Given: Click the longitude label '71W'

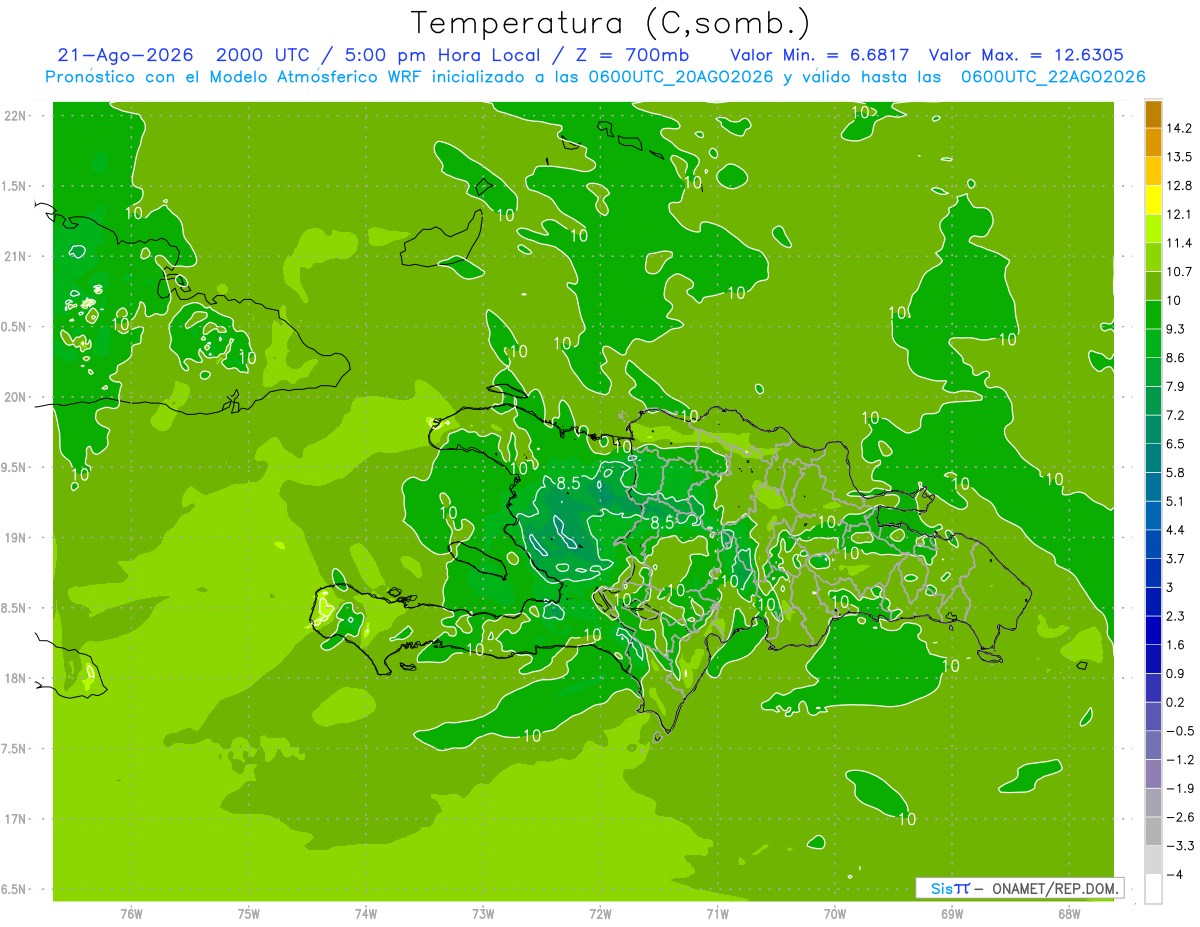Looking at the screenshot, I should tap(717, 912).
